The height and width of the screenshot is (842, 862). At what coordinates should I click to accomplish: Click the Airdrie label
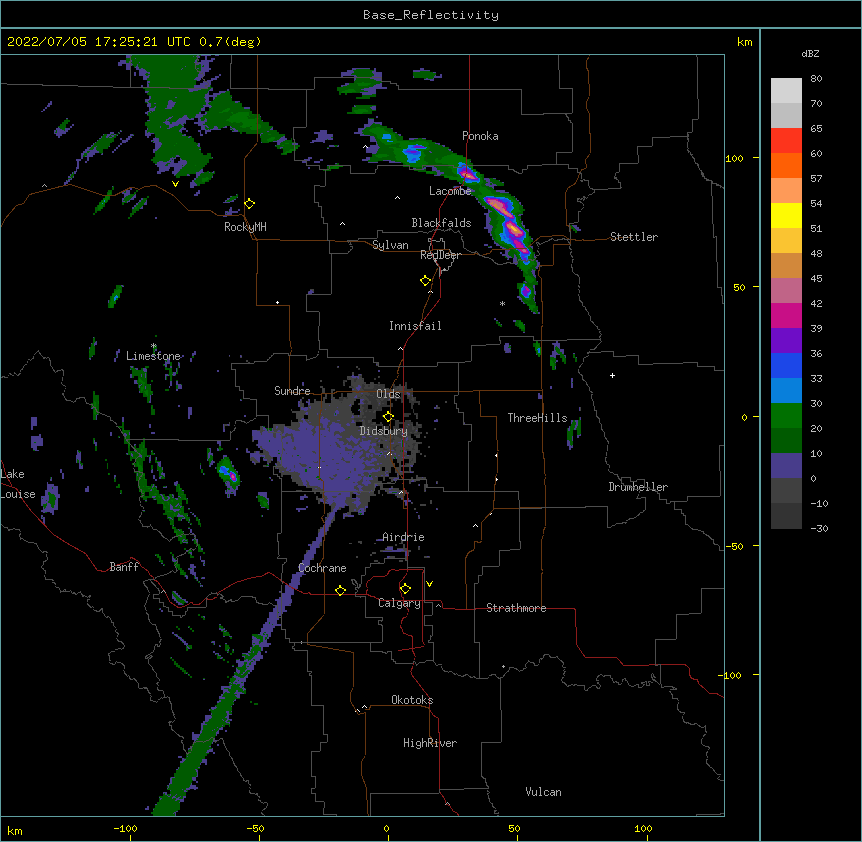[x=403, y=537]
